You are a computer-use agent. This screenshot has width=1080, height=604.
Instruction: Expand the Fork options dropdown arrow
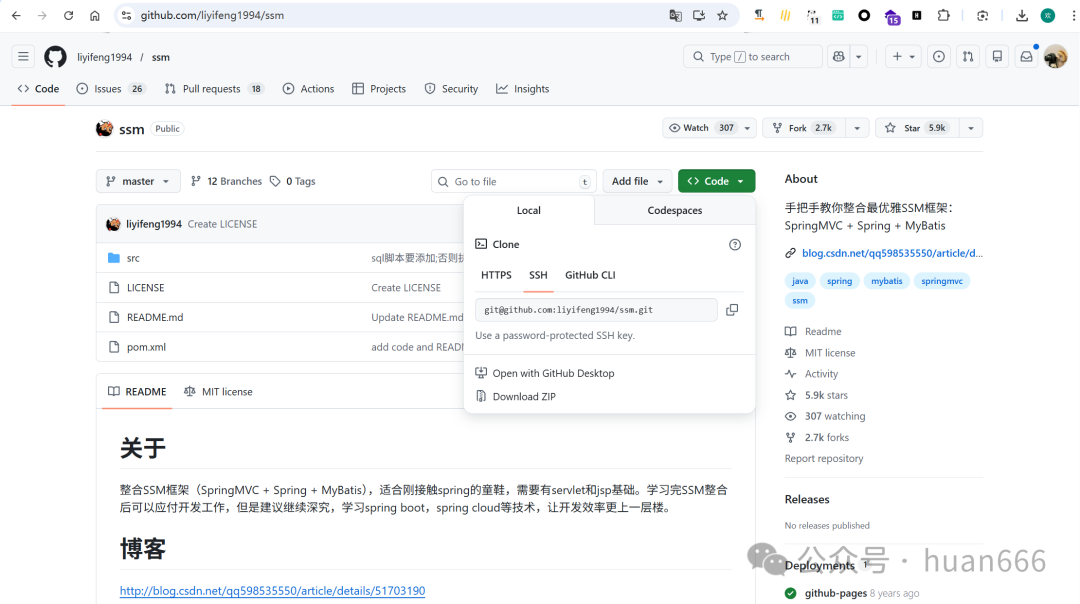pyautogui.click(x=856, y=128)
